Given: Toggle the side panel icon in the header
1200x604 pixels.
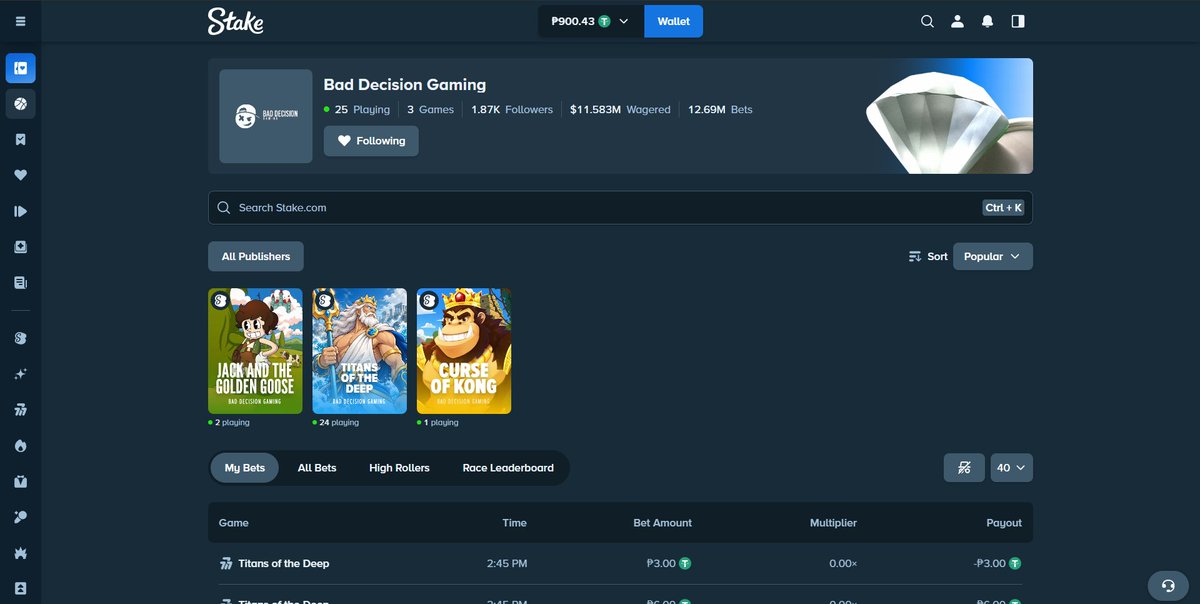Looking at the screenshot, I should [1018, 21].
